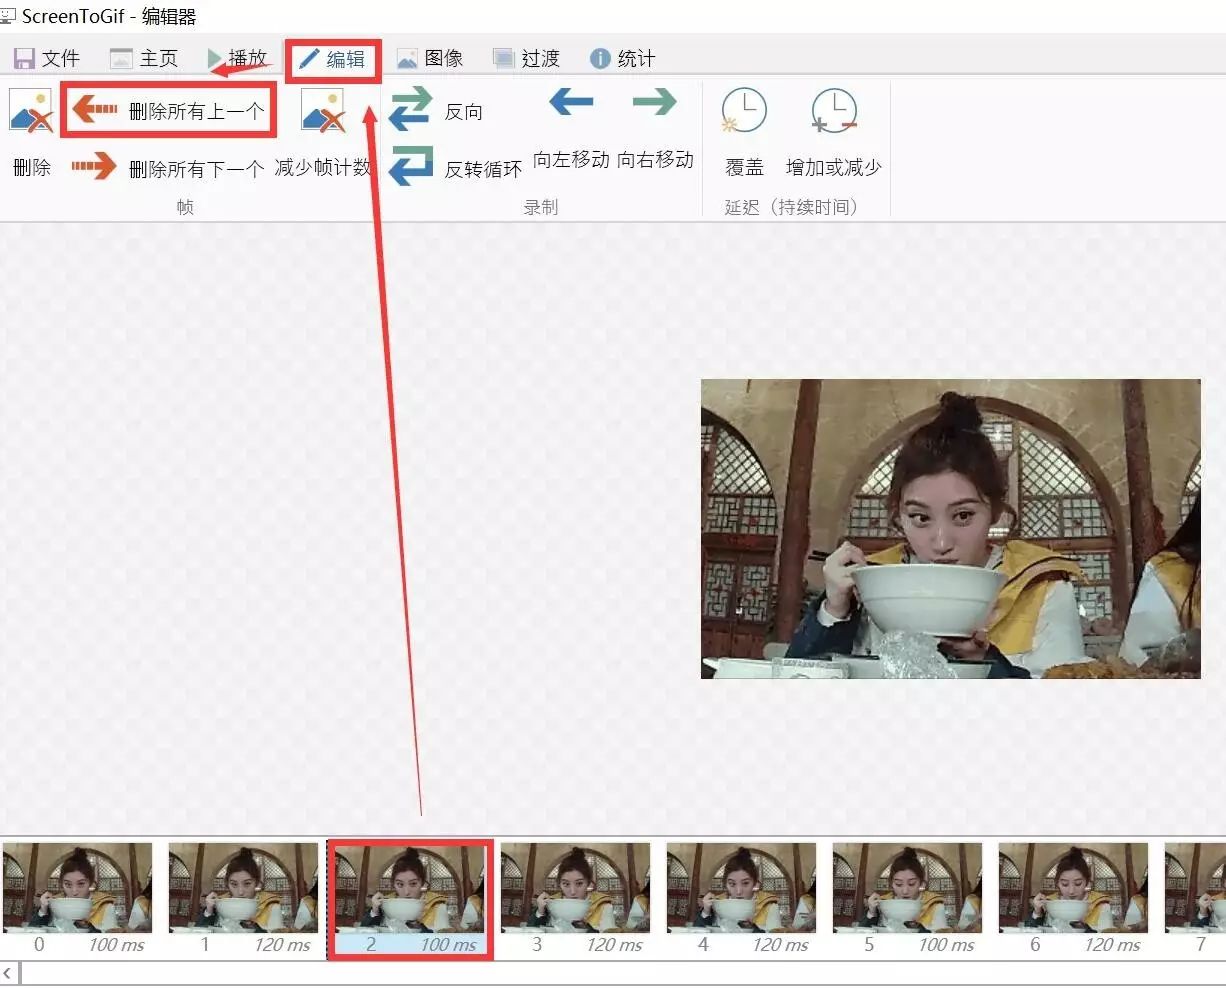Select frame 2 thumbnail
The image size is (1226, 988).
(410, 888)
